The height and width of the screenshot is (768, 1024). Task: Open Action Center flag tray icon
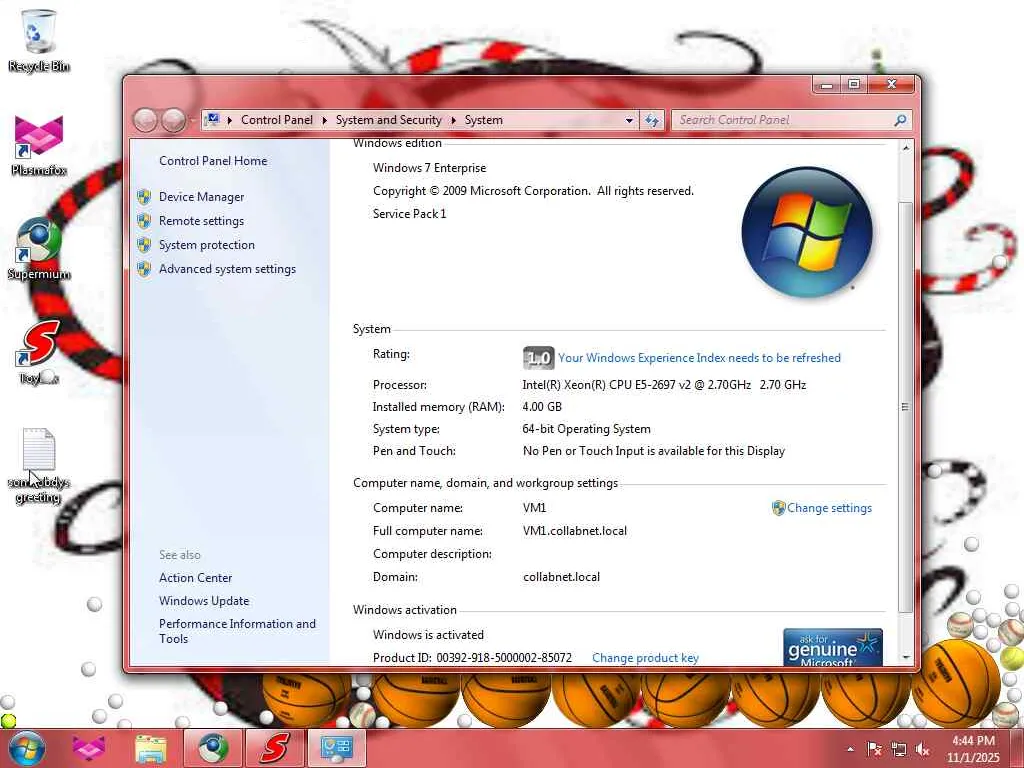tap(874, 749)
